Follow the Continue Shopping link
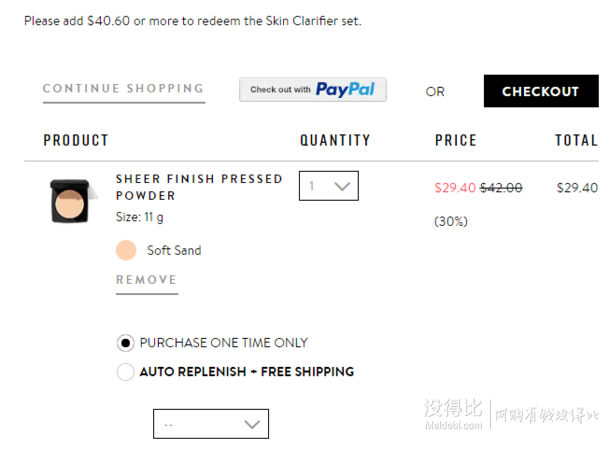This screenshot has width=610, height=449. click(x=124, y=89)
